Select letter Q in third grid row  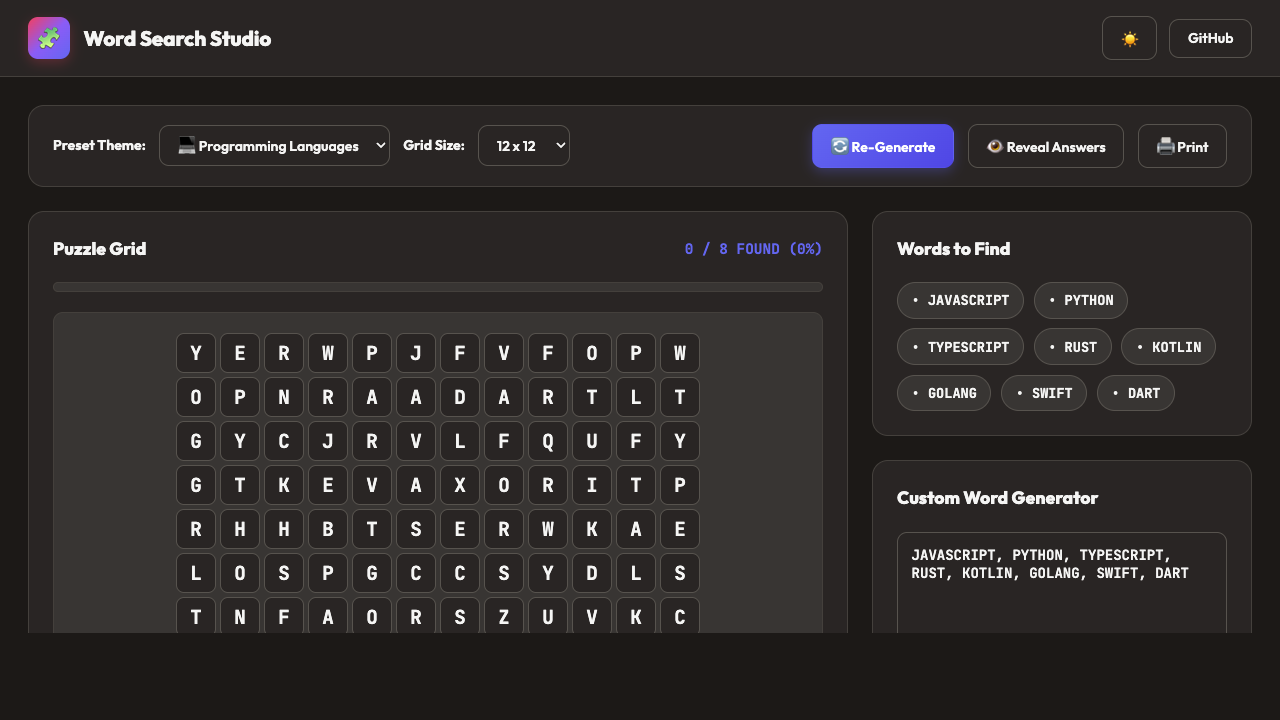(548, 441)
